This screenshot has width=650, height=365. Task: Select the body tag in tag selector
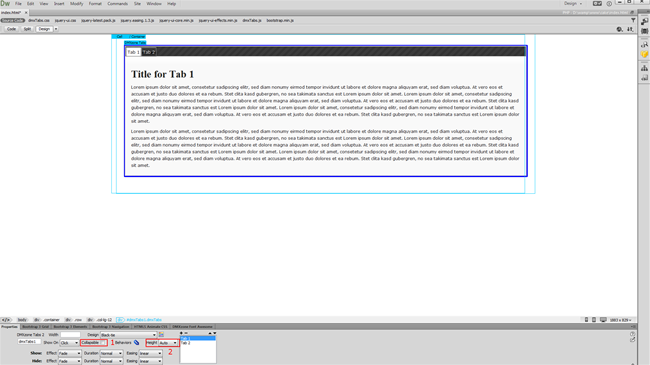click(22, 320)
